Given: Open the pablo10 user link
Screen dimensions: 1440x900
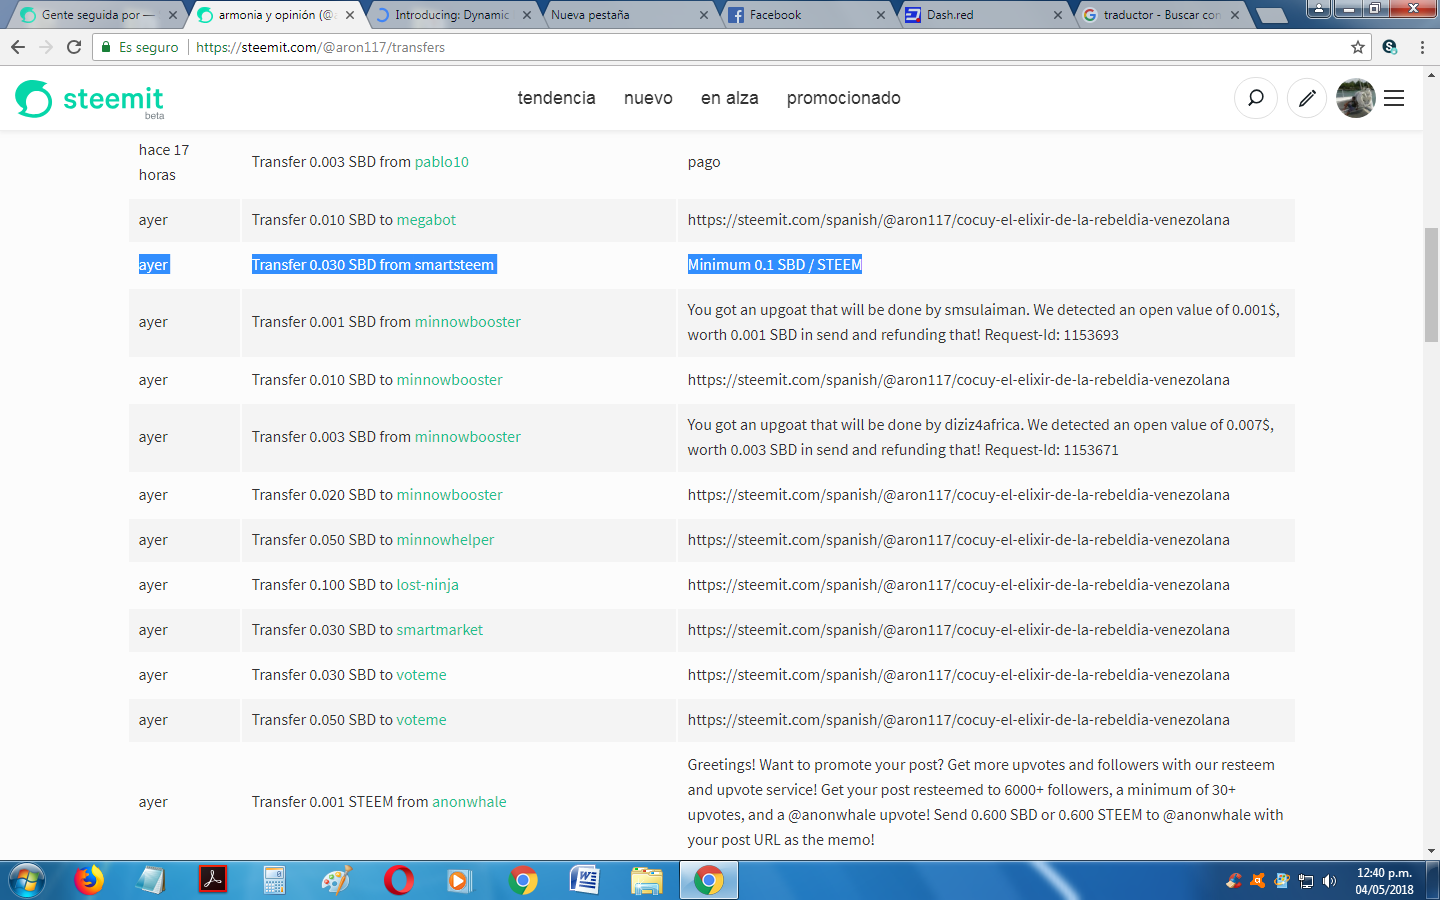Looking at the screenshot, I should coord(442,162).
